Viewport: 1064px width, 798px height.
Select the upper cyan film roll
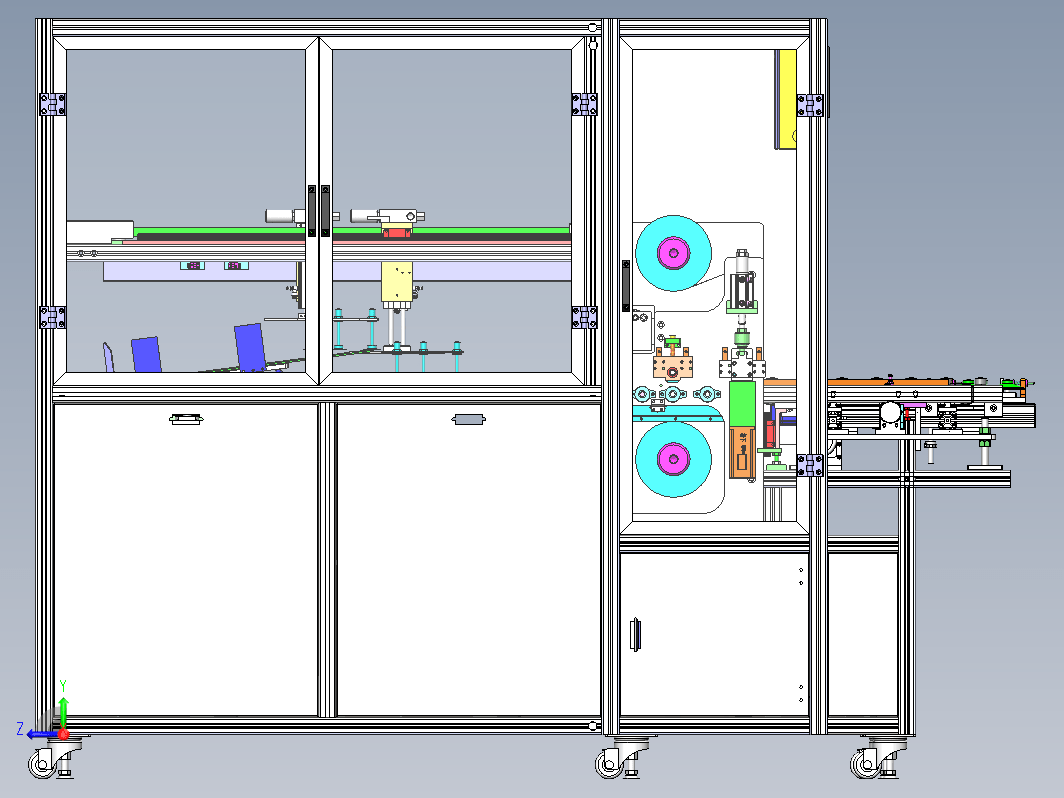[673, 253]
